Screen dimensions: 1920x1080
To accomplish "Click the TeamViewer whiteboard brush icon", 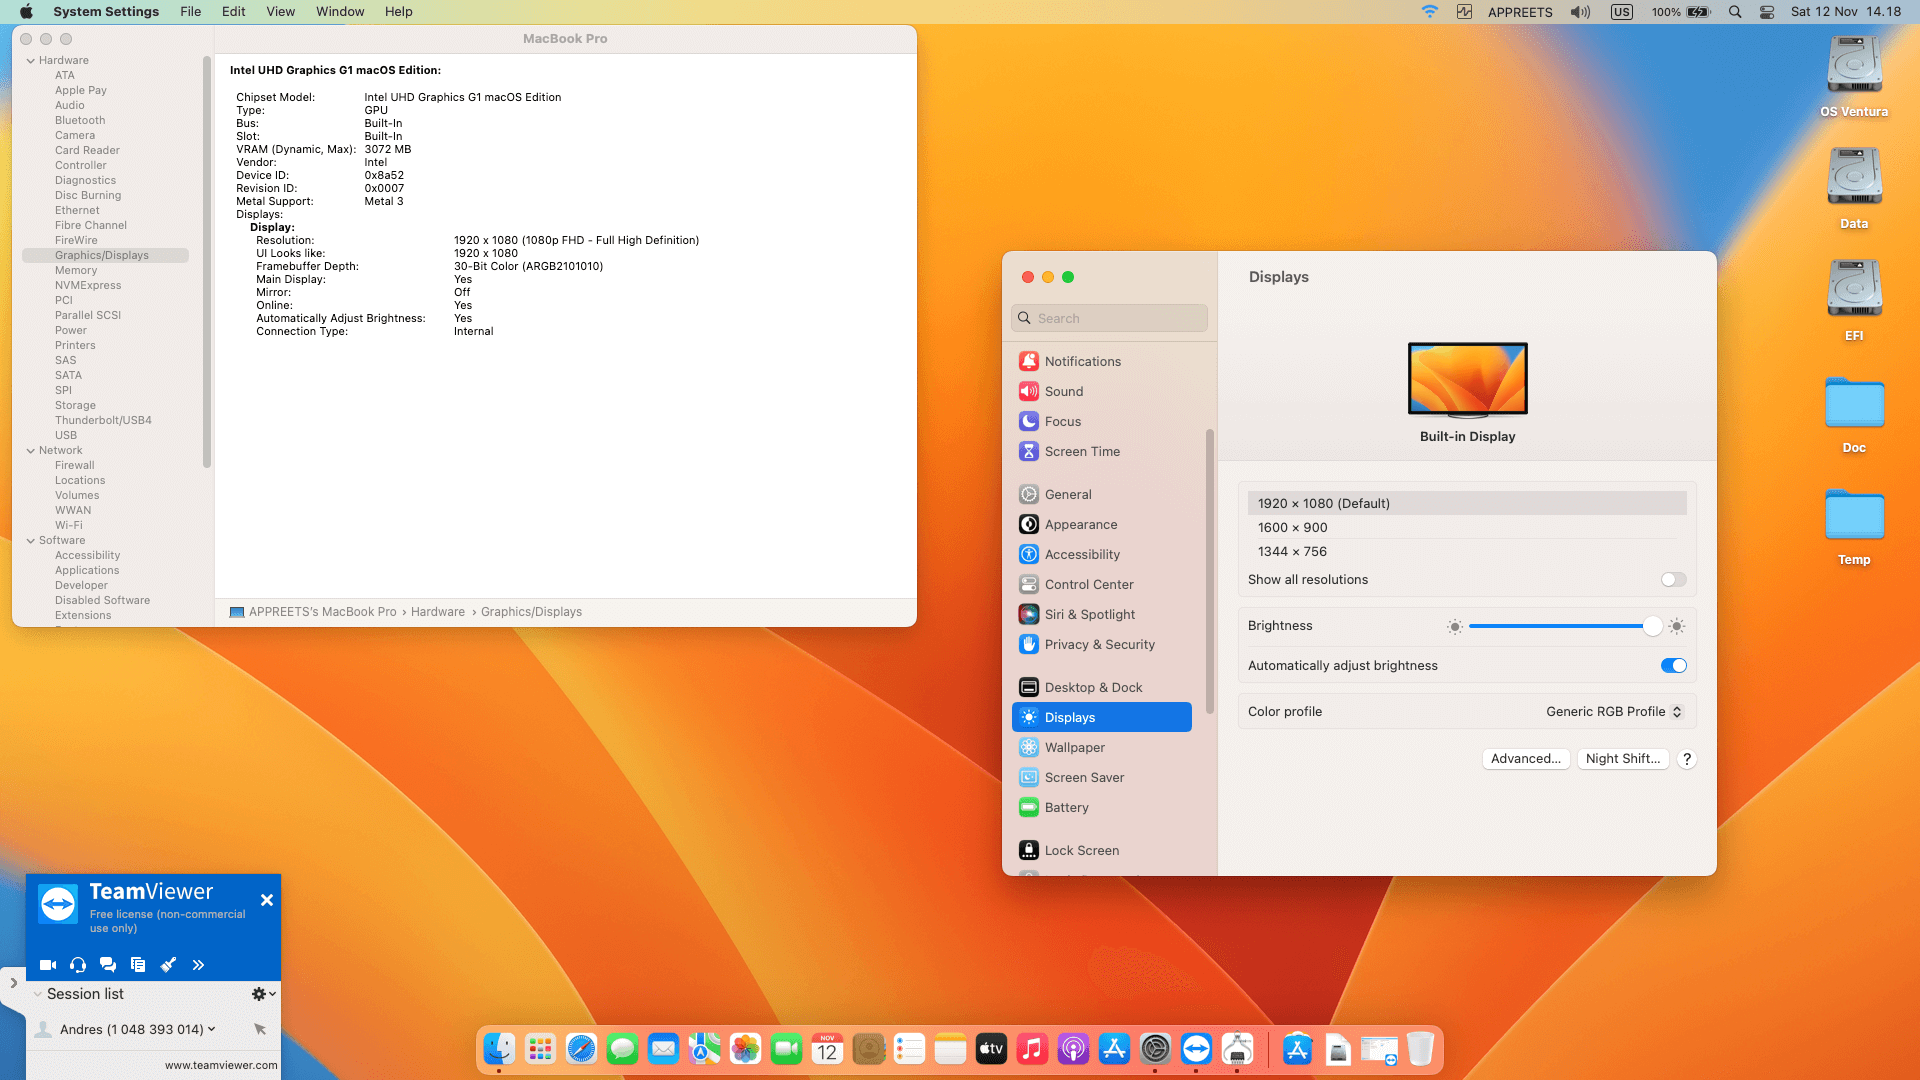I will pyautogui.click(x=168, y=965).
